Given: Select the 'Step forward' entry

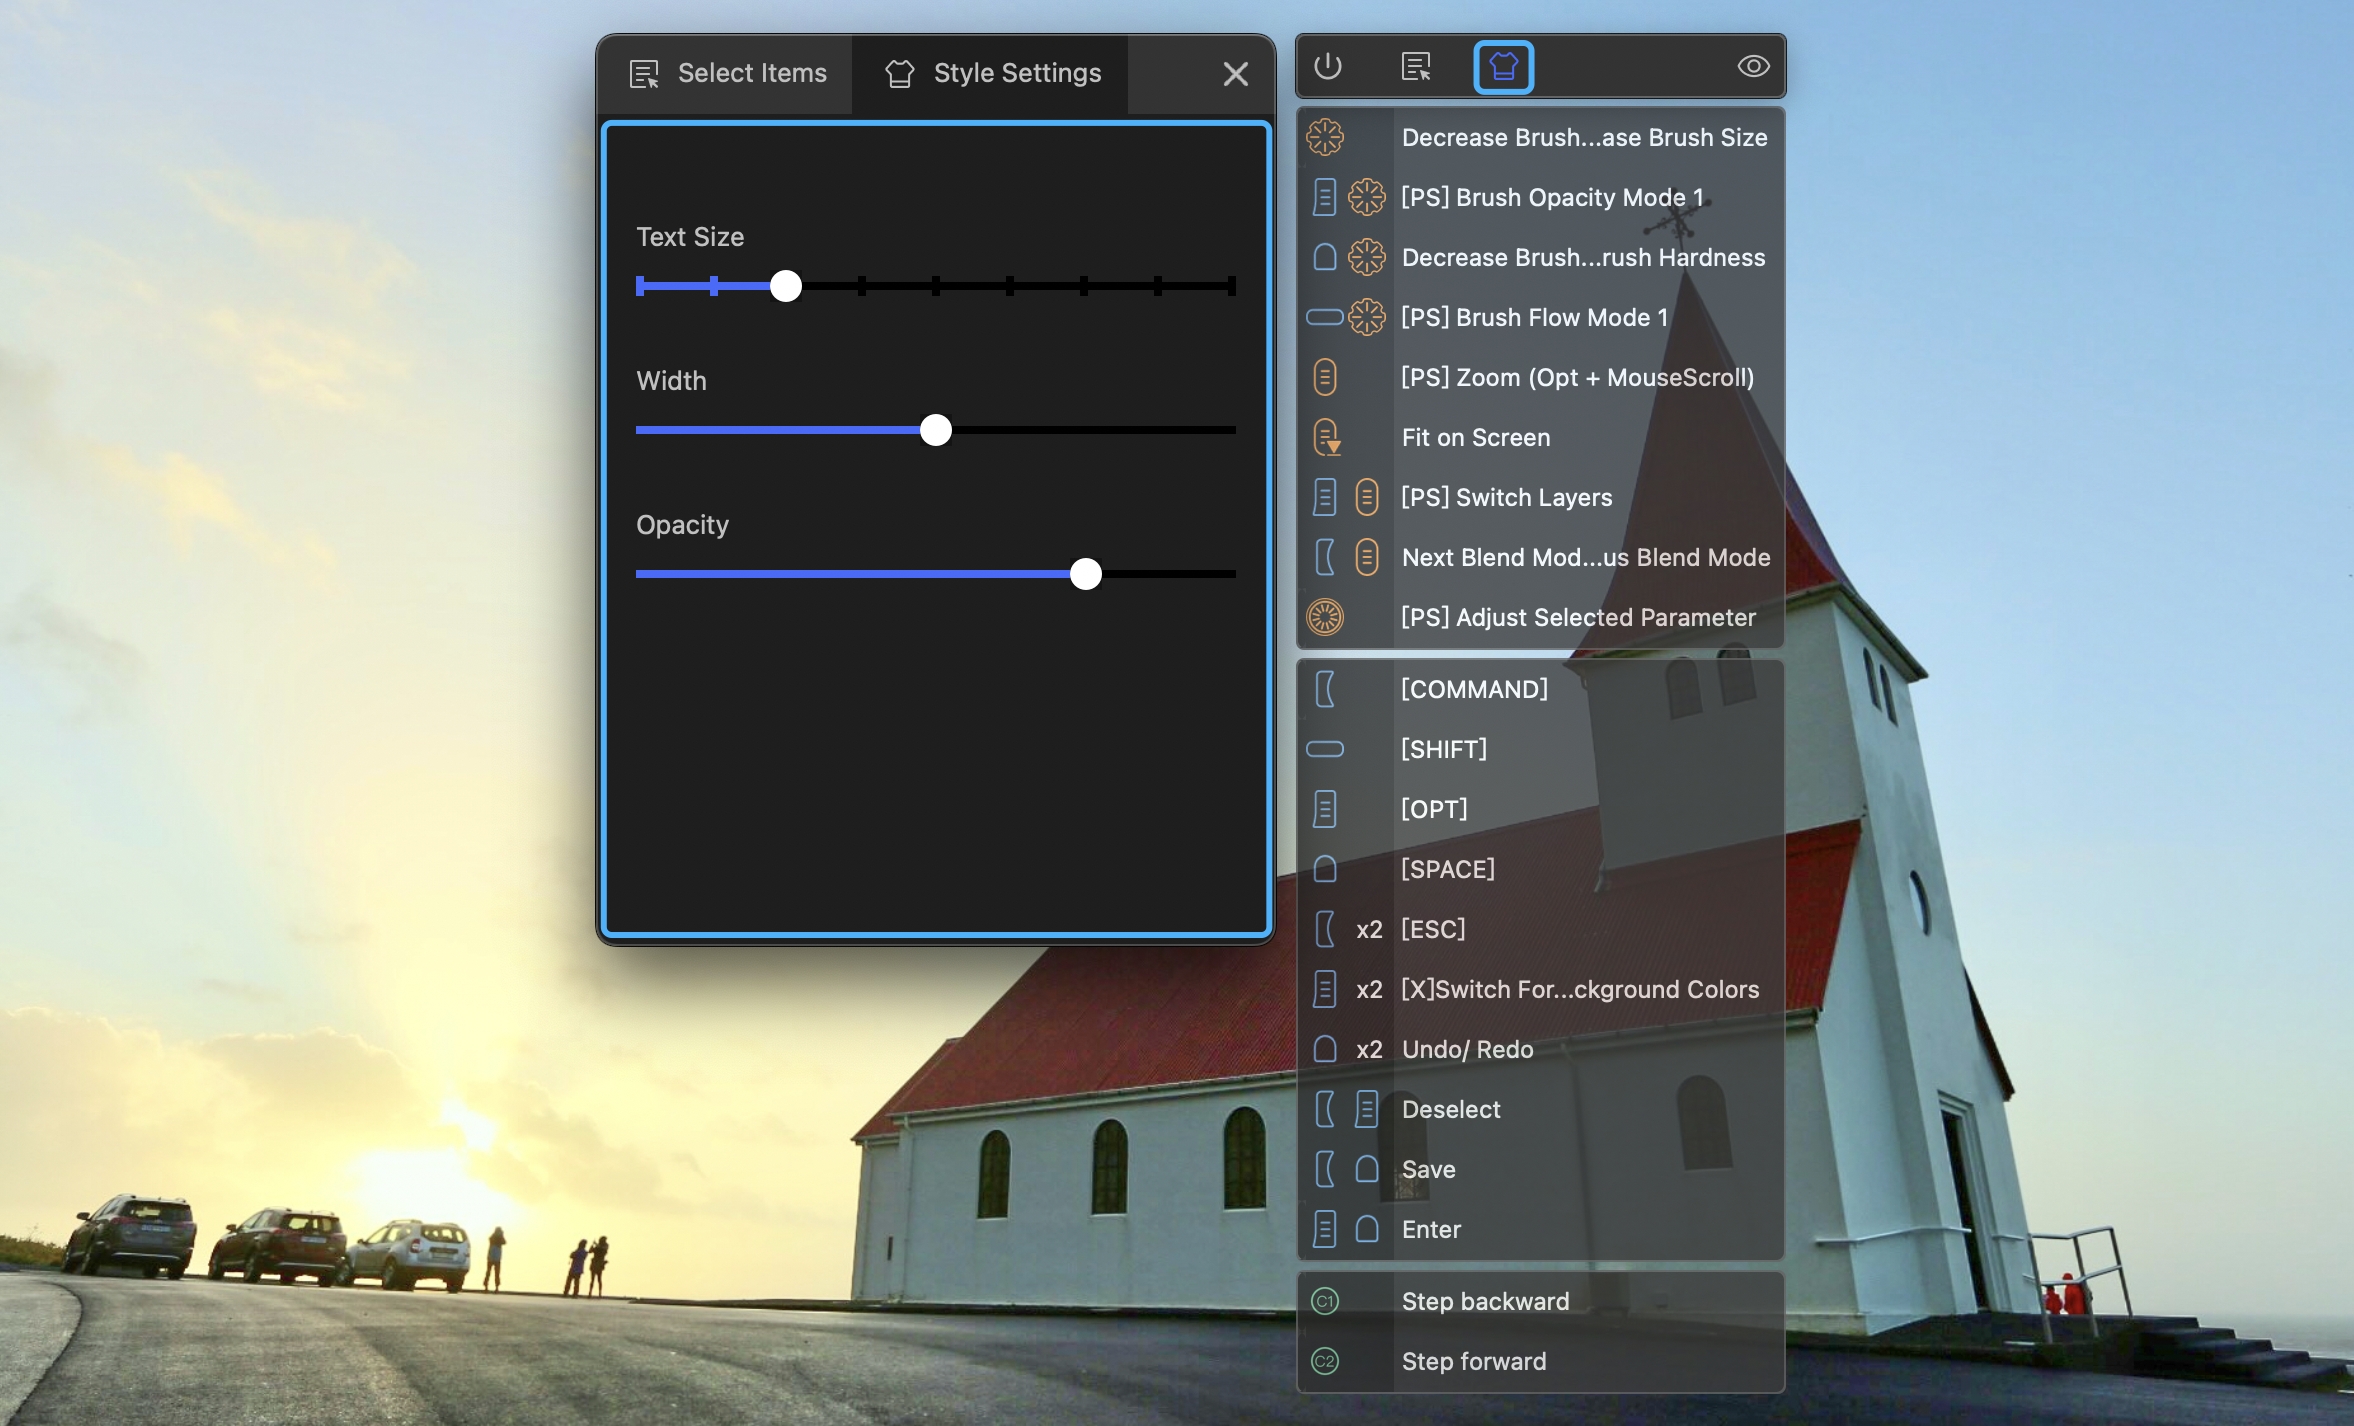Looking at the screenshot, I should pos(1541,1361).
